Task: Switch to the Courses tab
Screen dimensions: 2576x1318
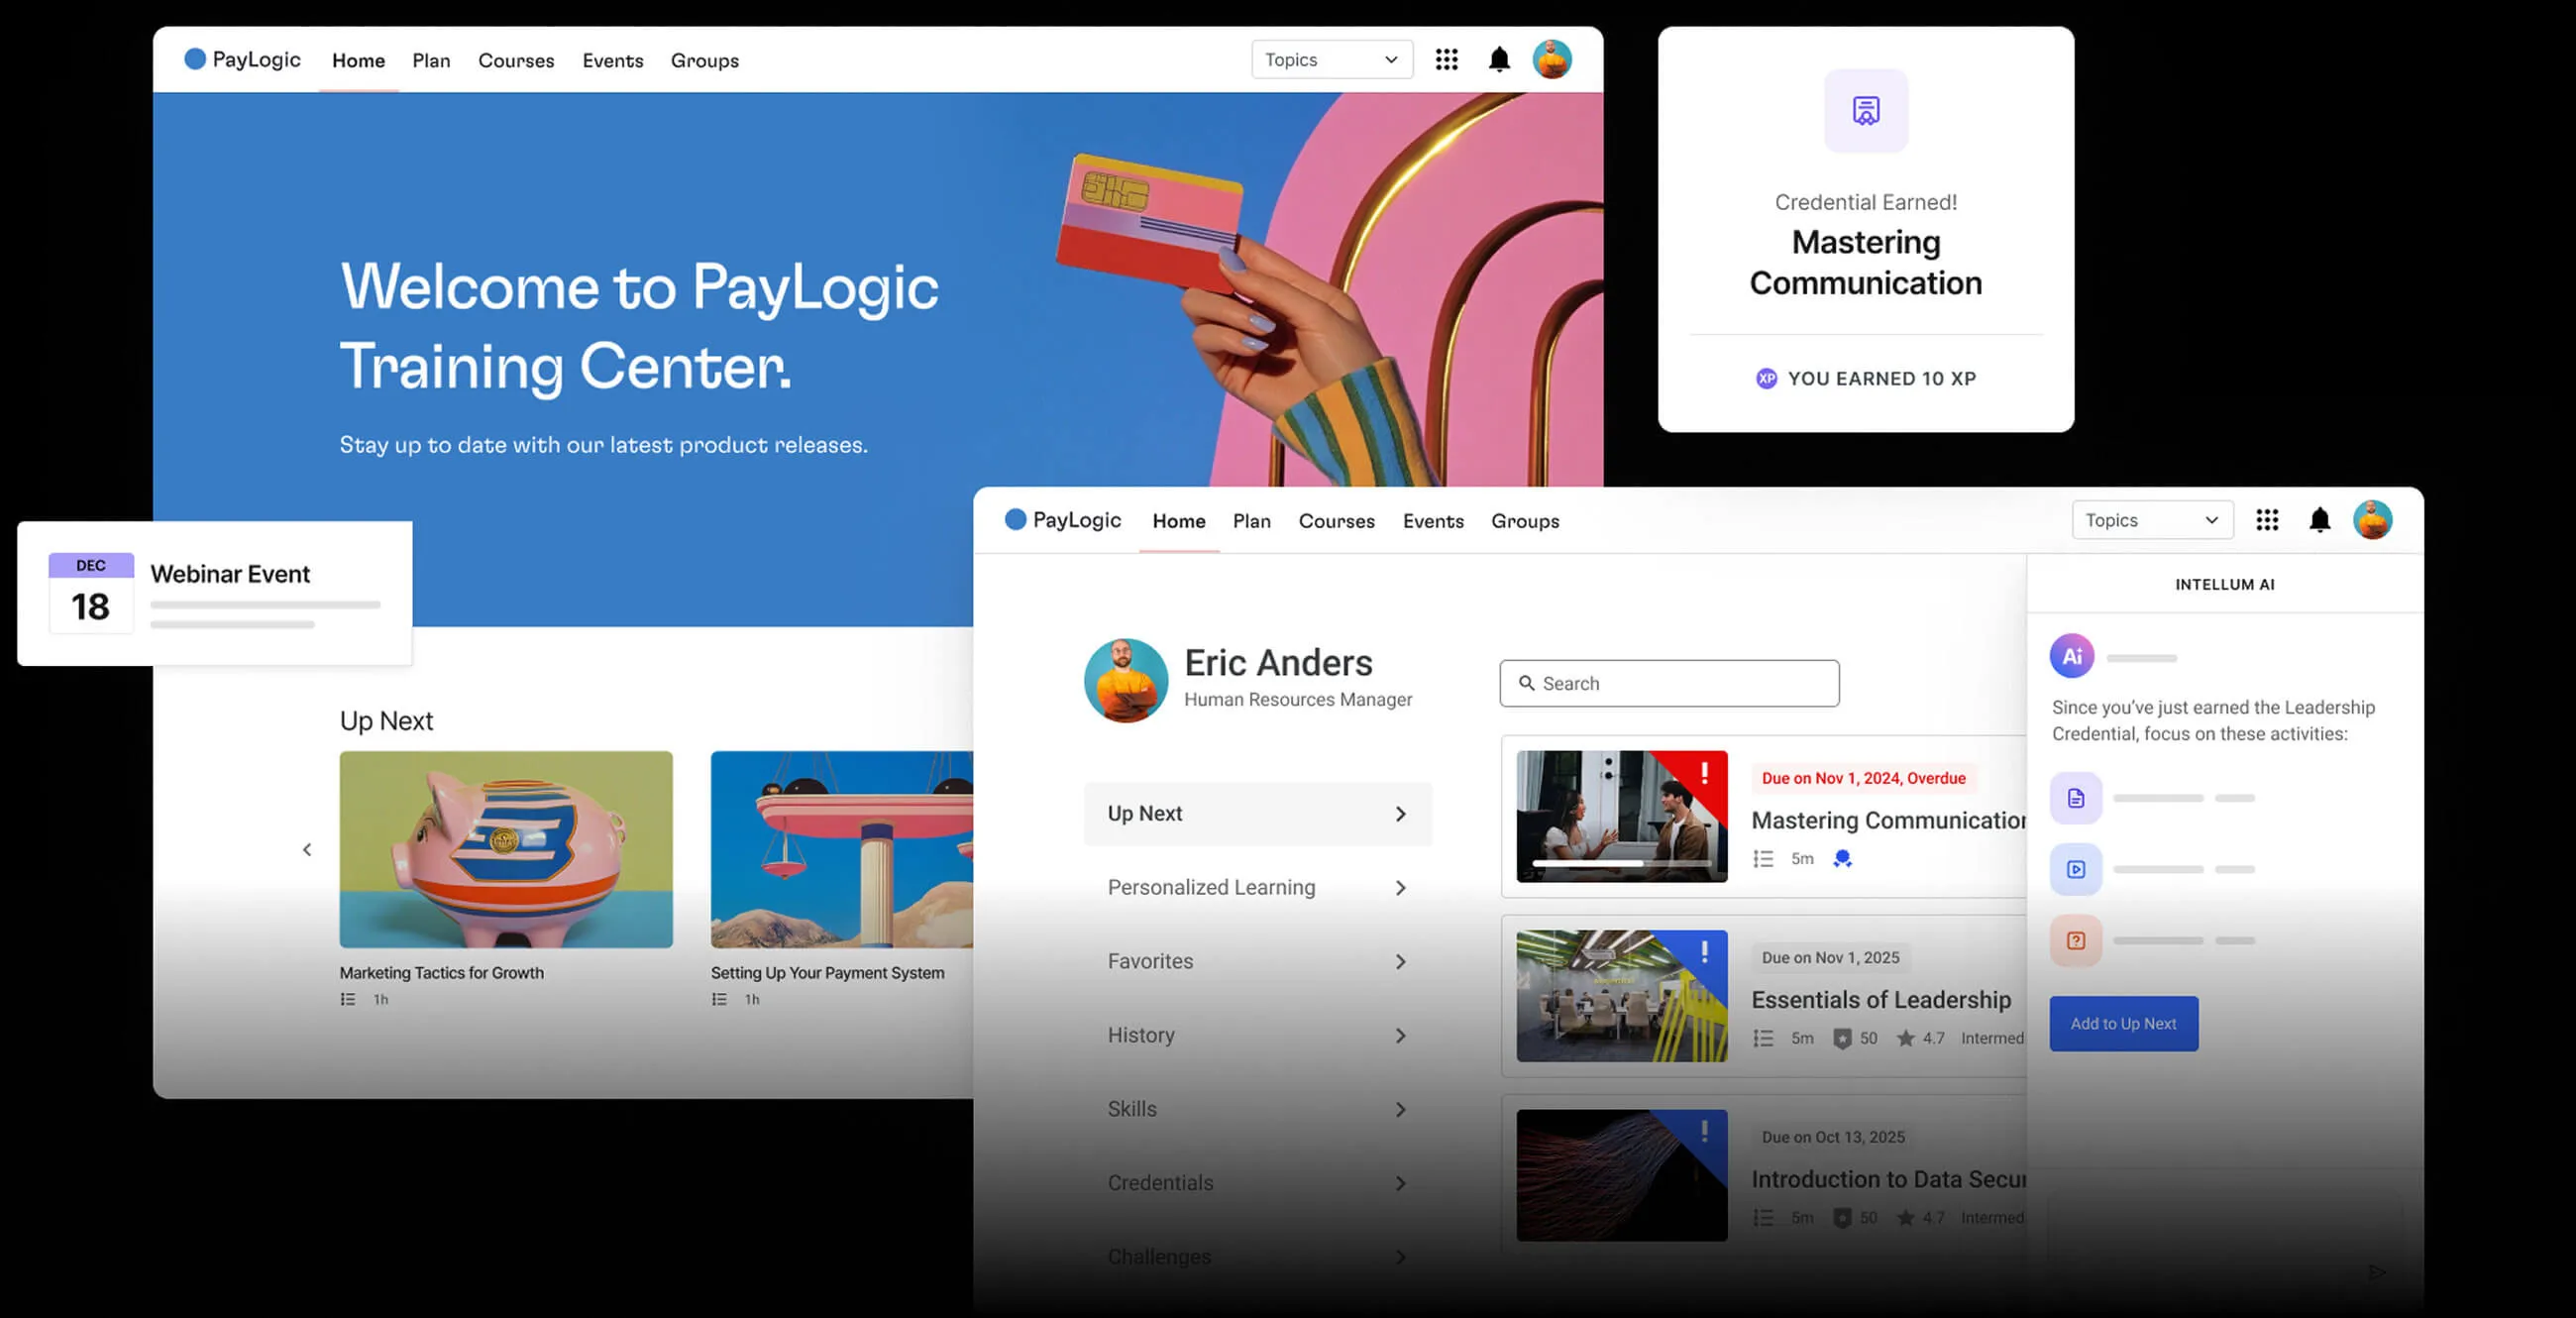Action: pyautogui.click(x=1337, y=520)
